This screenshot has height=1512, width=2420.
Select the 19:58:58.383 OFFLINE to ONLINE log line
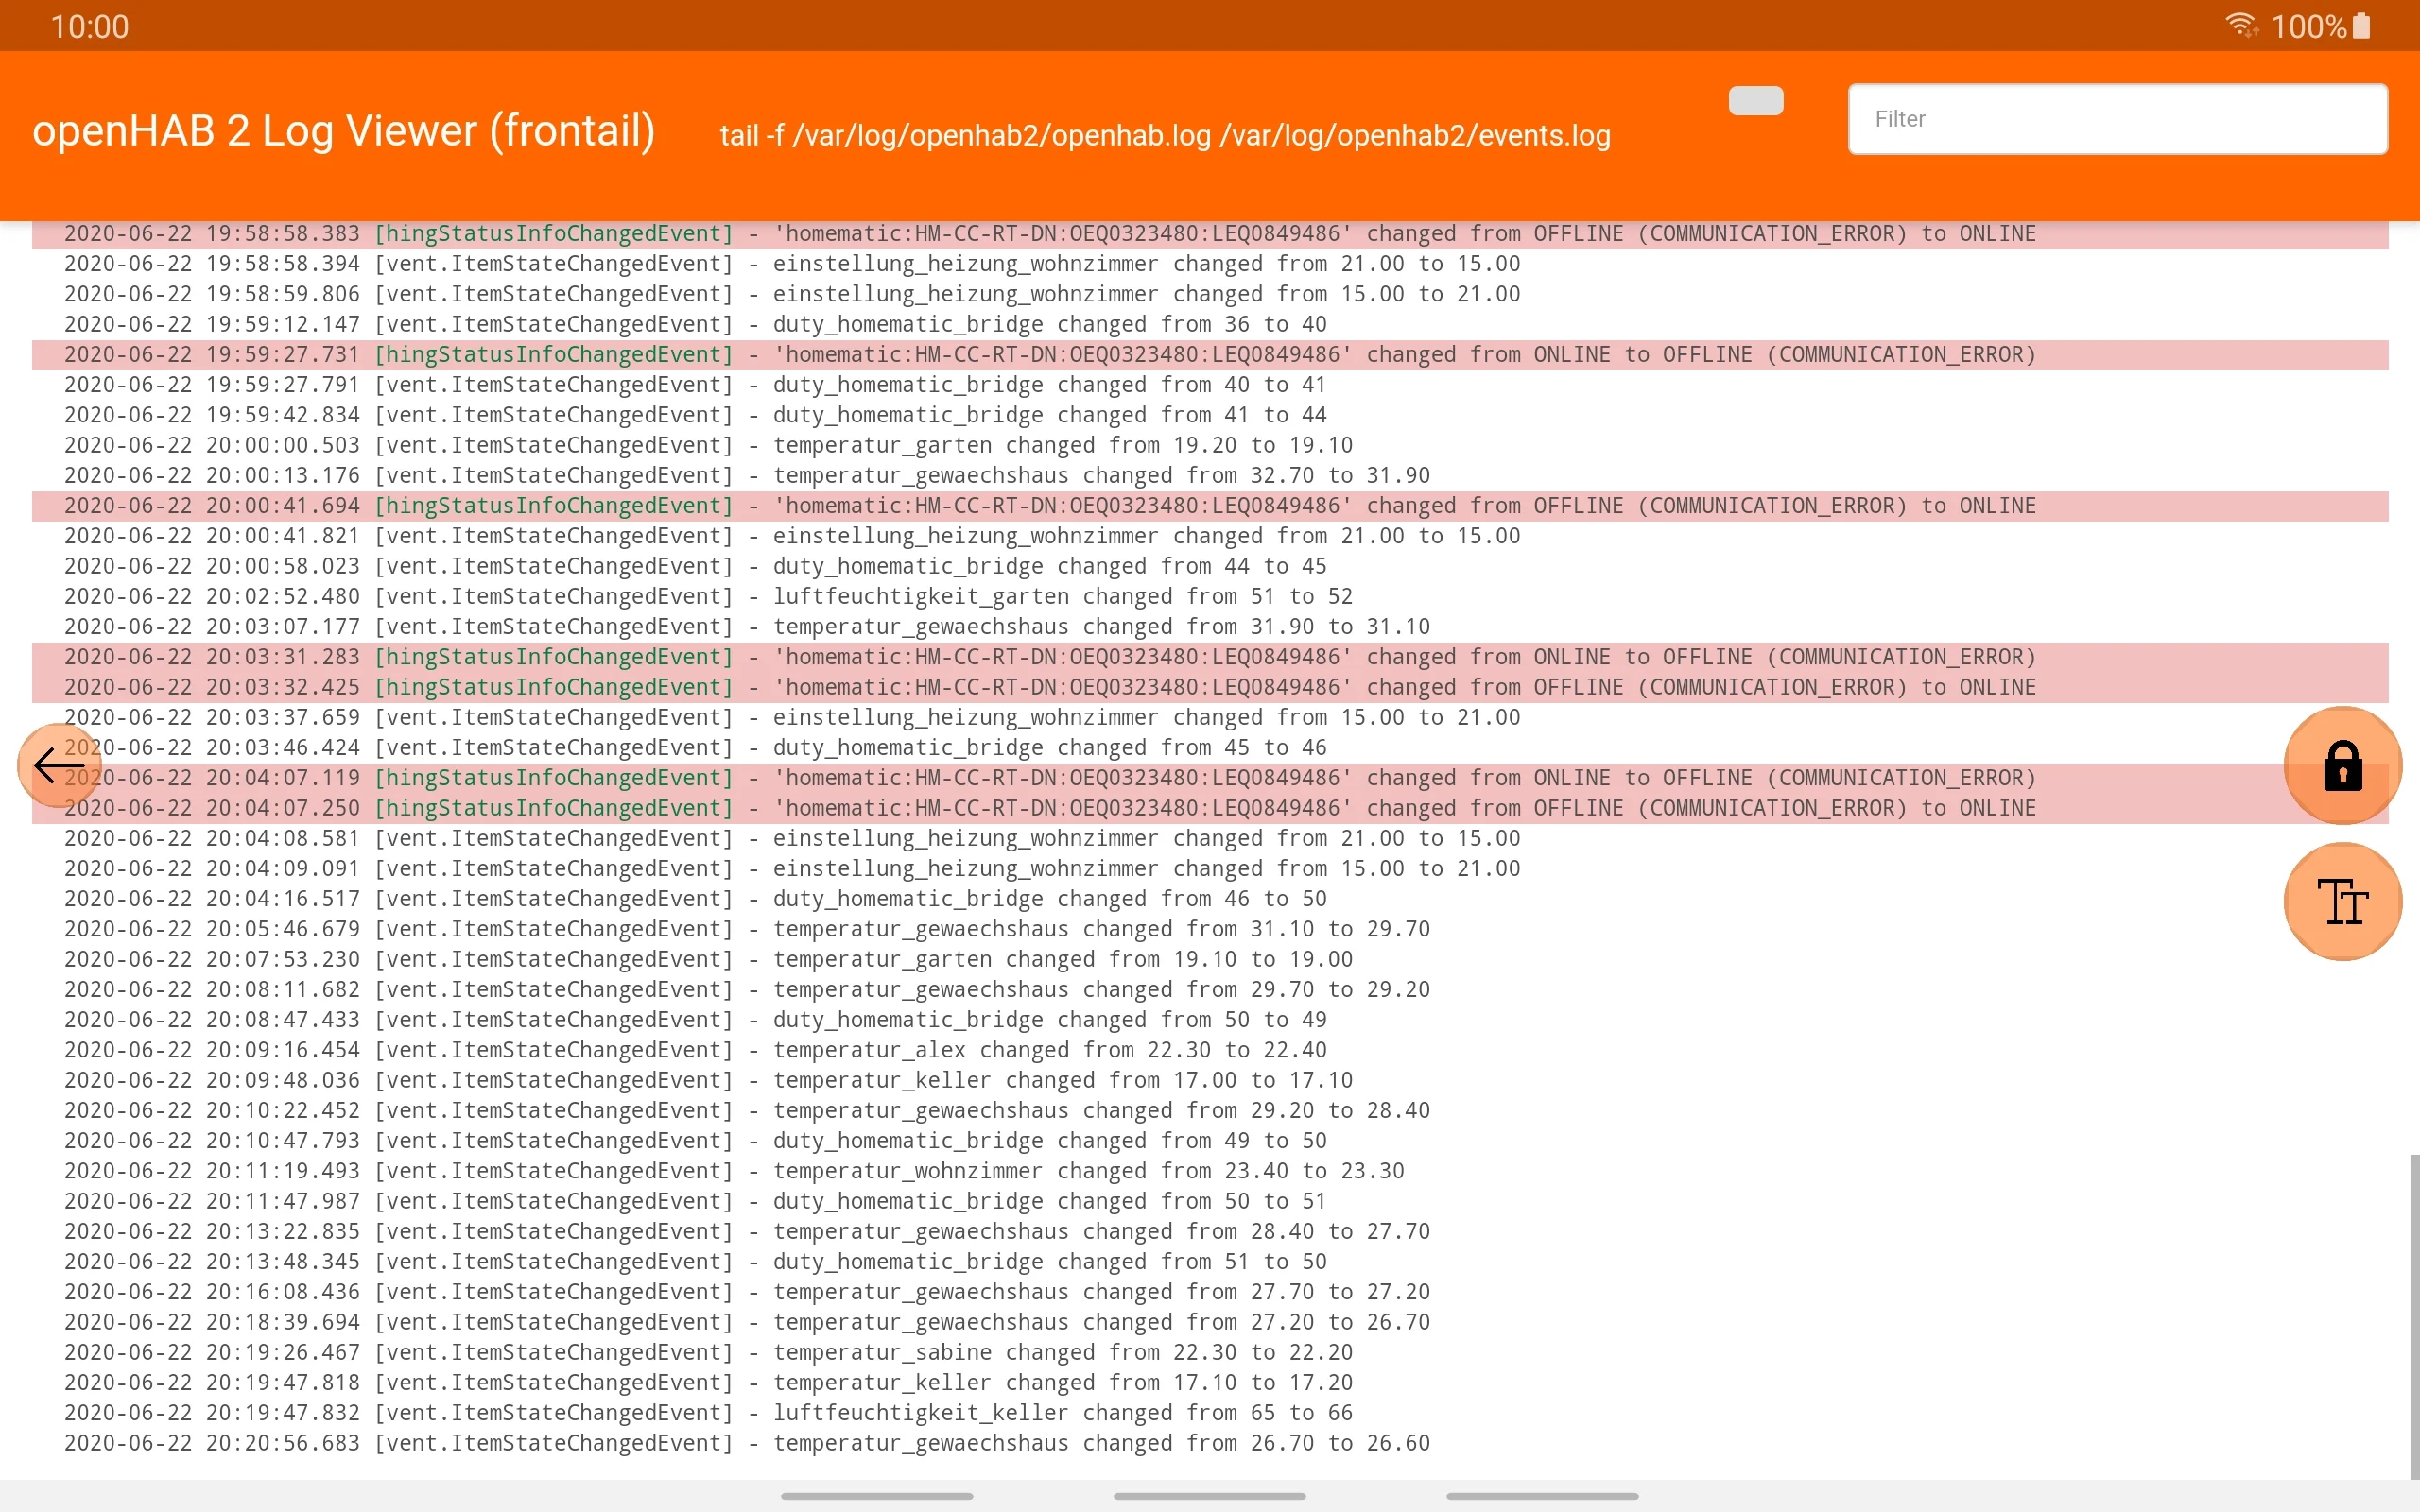1210,233
